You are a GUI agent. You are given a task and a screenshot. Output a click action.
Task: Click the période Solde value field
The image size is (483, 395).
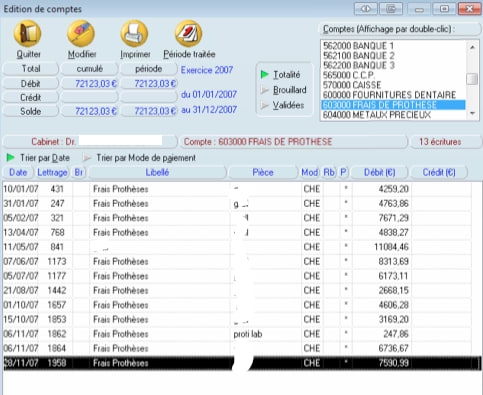click(x=149, y=111)
